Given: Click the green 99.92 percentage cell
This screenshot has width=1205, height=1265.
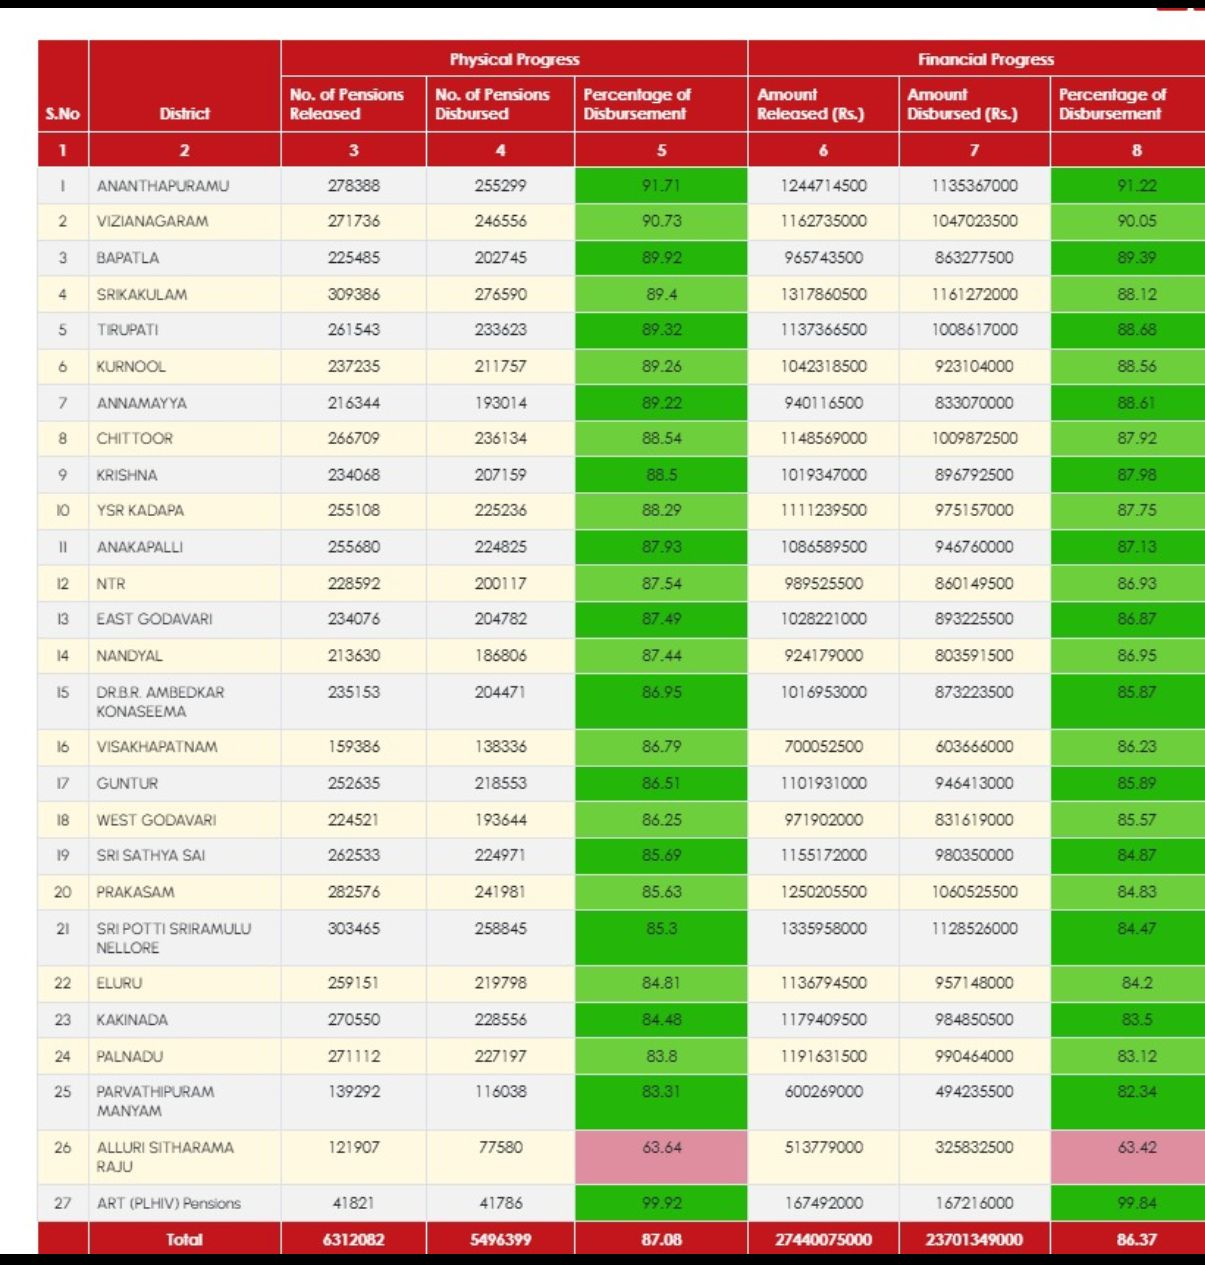Looking at the screenshot, I should coord(661,1203).
